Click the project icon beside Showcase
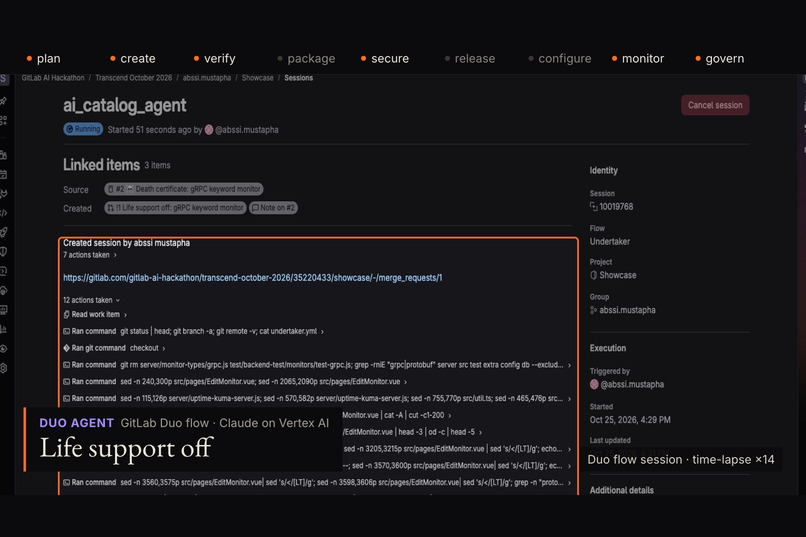Screen dimensions: 806x537 593,275
